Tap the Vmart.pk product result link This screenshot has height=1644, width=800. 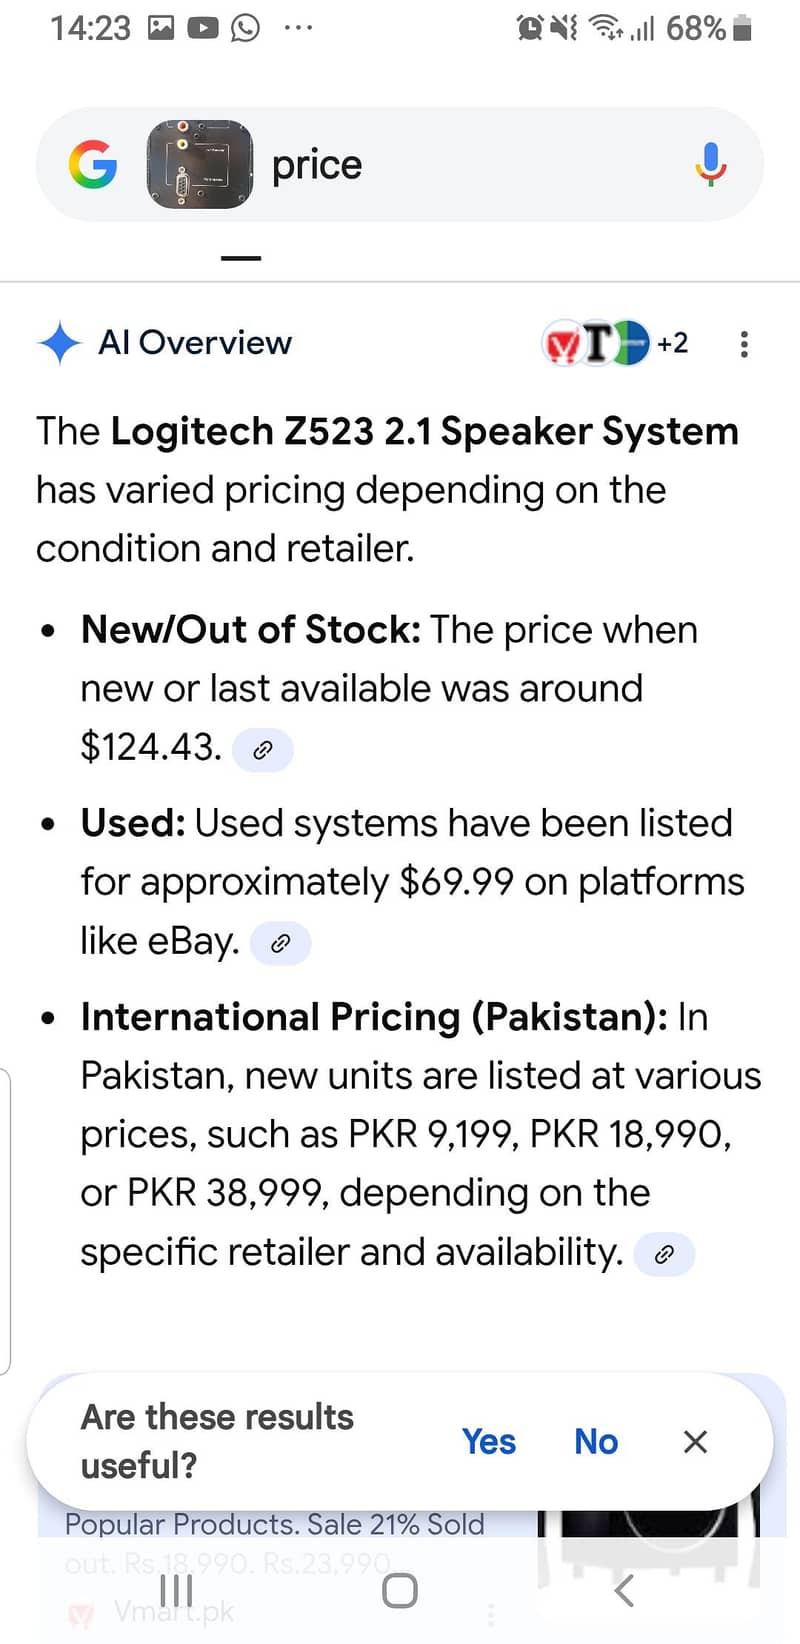tap(173, 1612)
